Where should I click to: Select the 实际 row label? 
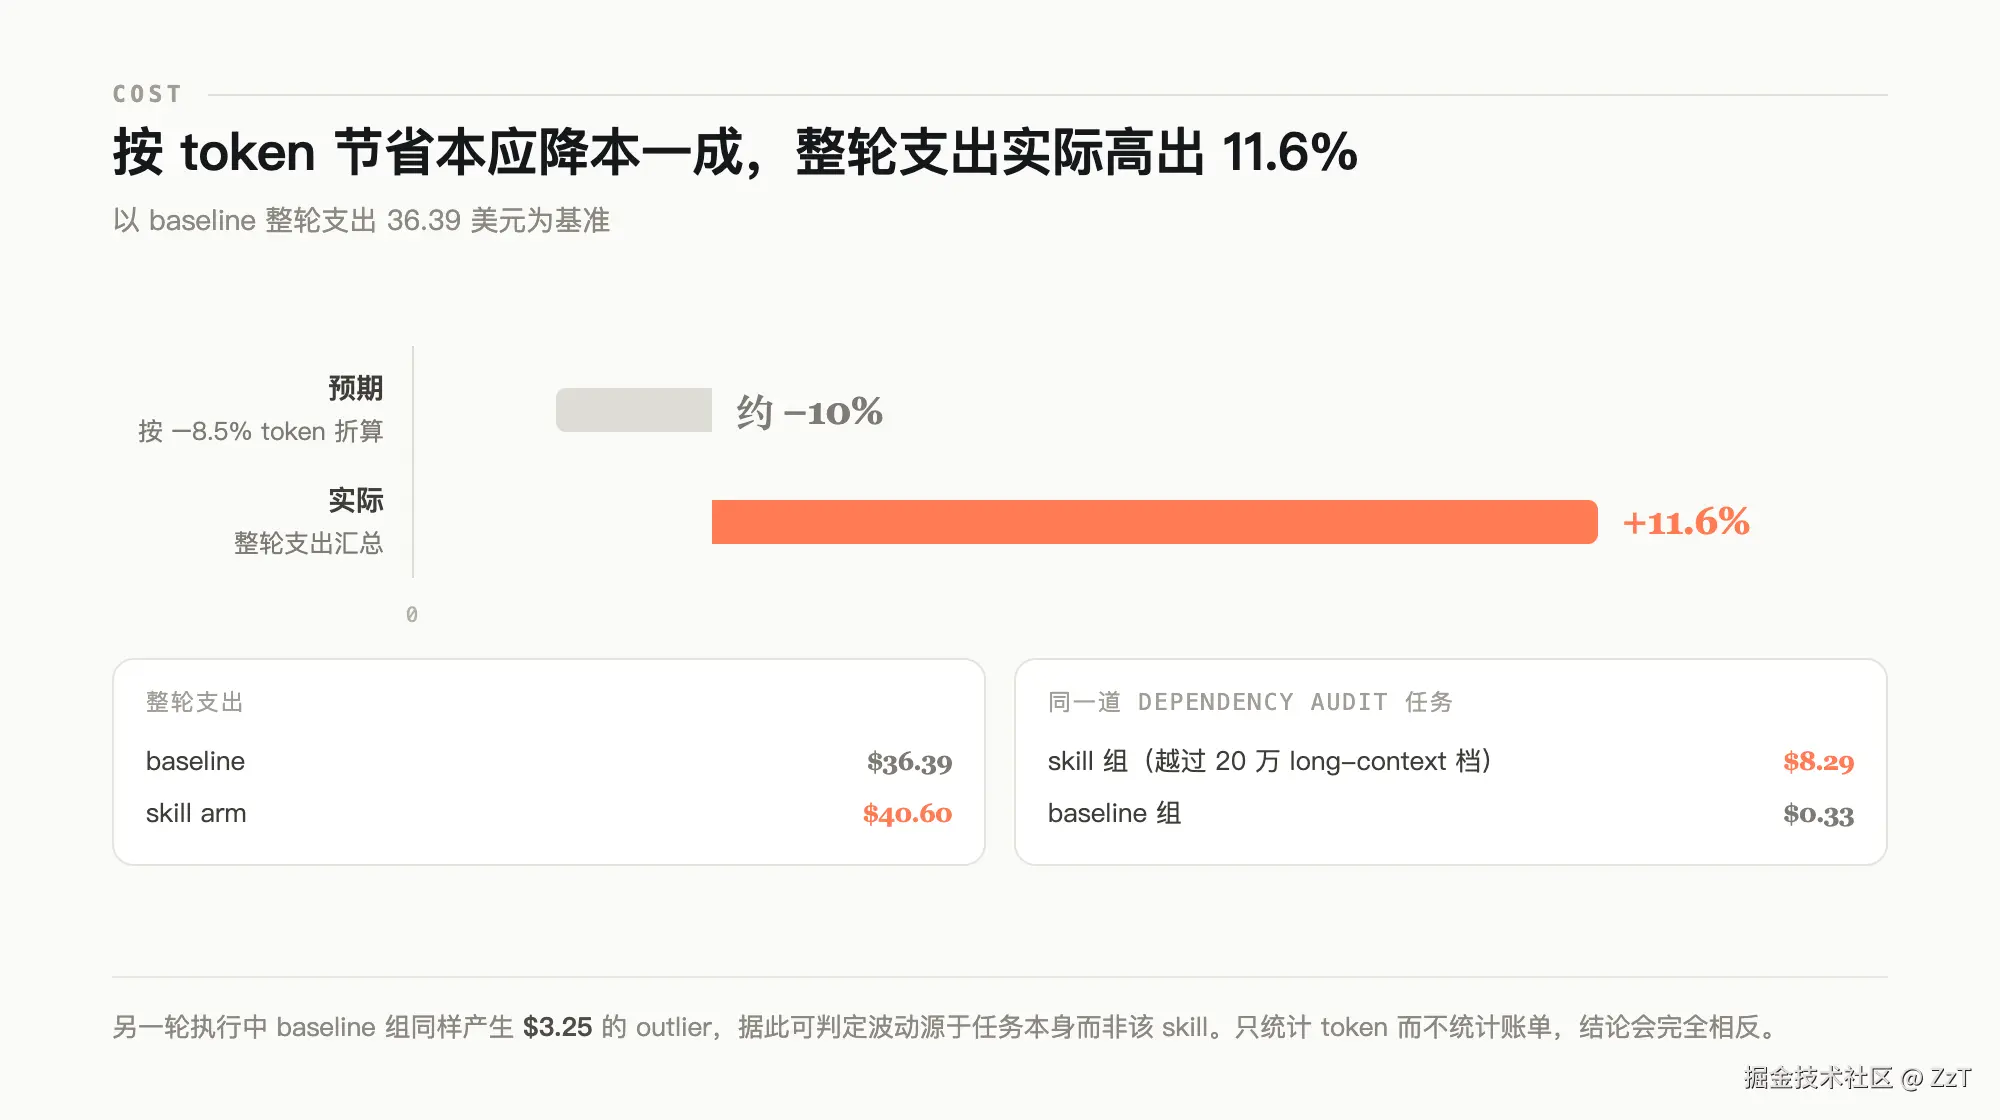click(356, 500)
